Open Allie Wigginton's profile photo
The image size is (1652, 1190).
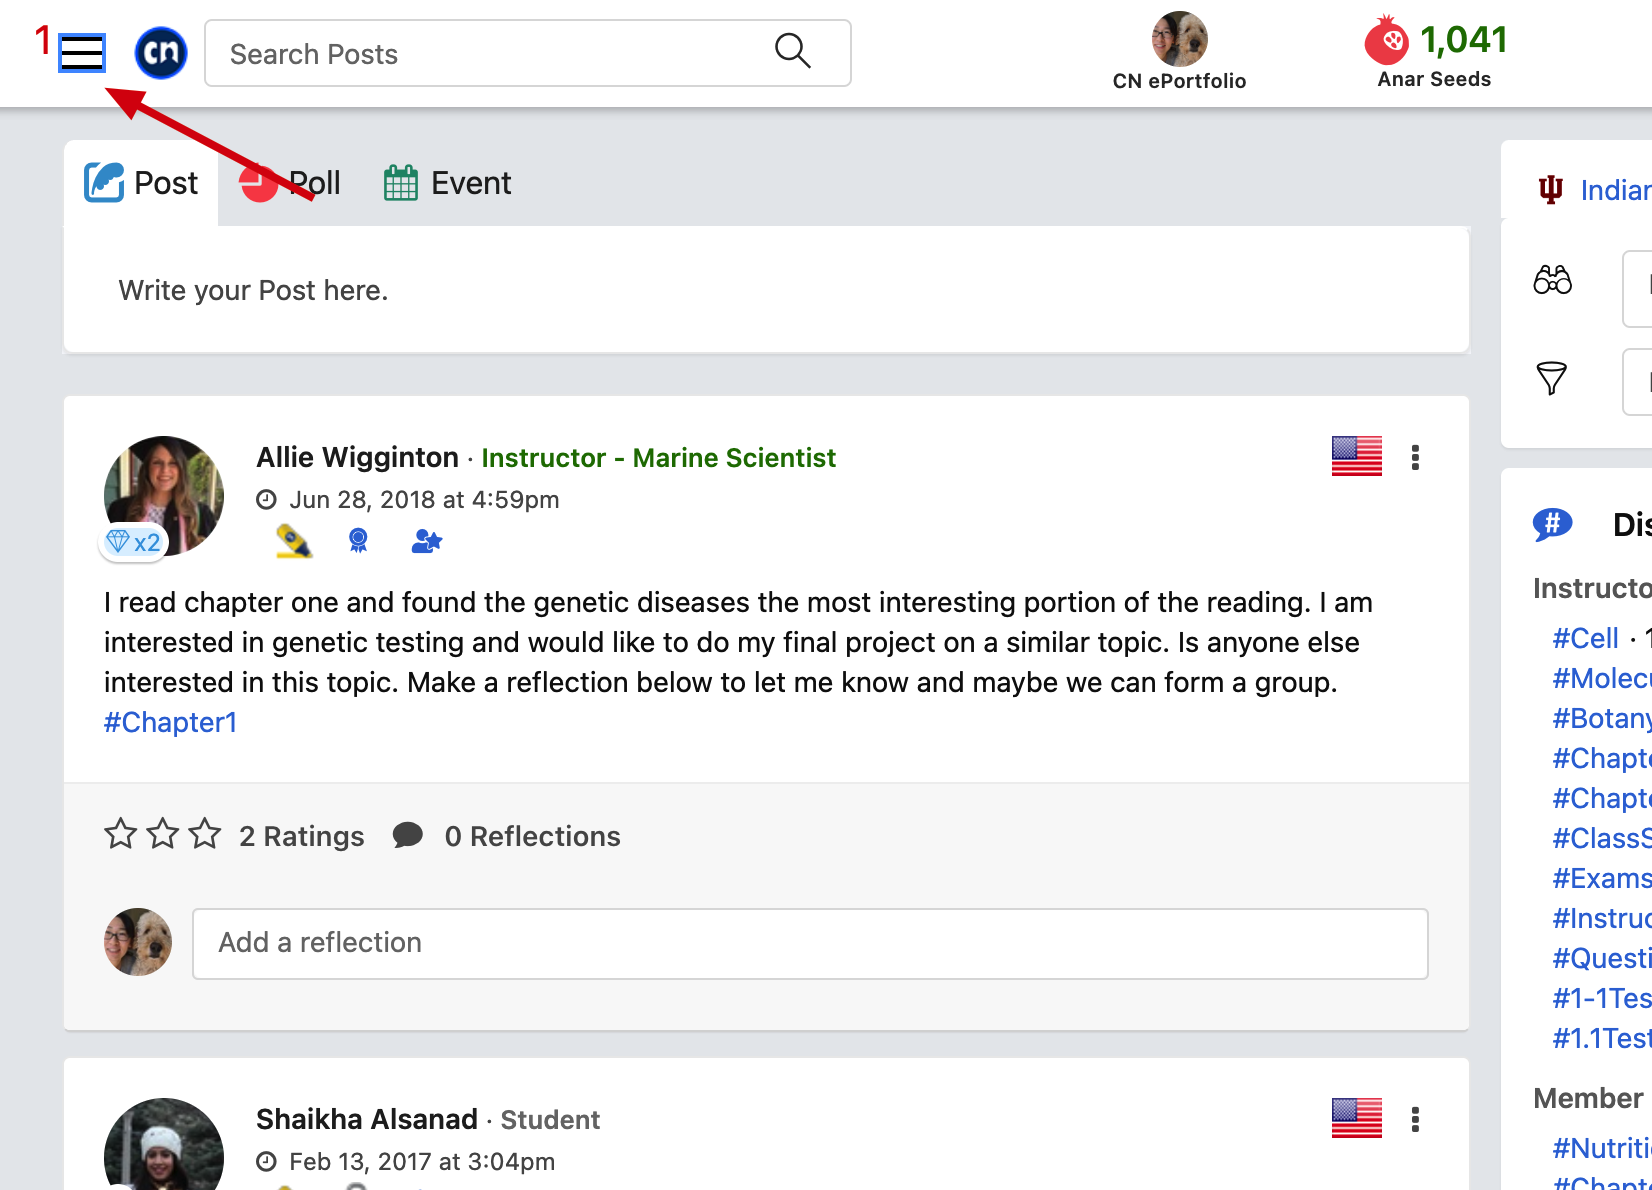(164, 495)
